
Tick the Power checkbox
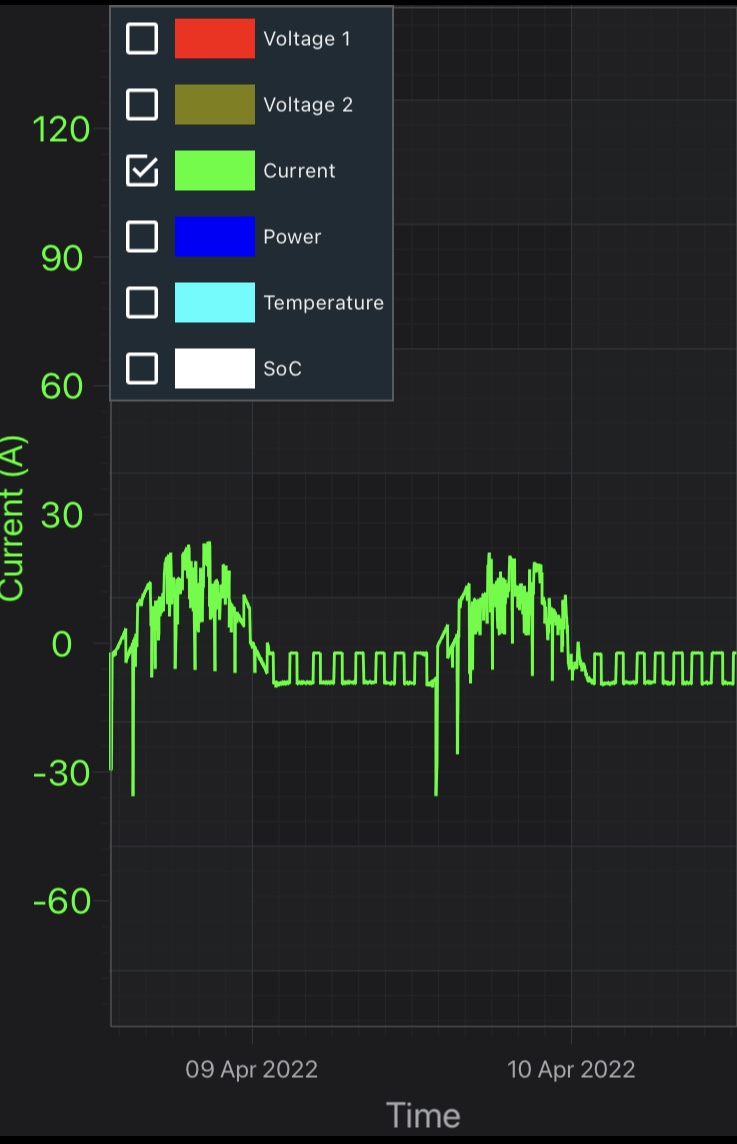point(142,236)
